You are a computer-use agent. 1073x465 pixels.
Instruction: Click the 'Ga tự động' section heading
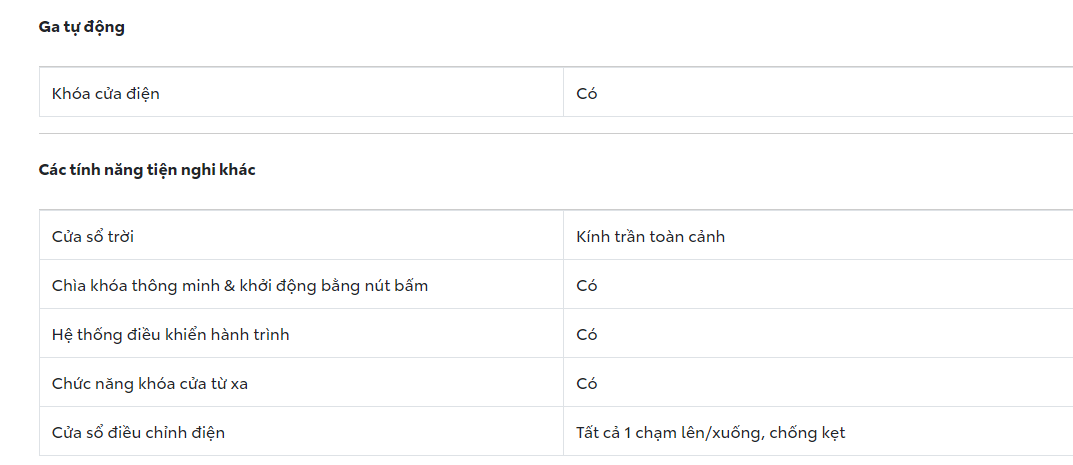(81, 27)
